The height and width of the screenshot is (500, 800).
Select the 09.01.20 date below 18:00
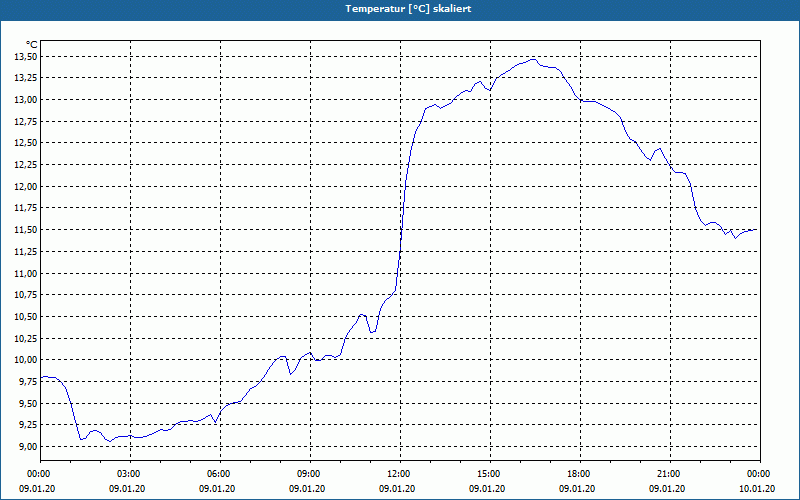577,489
